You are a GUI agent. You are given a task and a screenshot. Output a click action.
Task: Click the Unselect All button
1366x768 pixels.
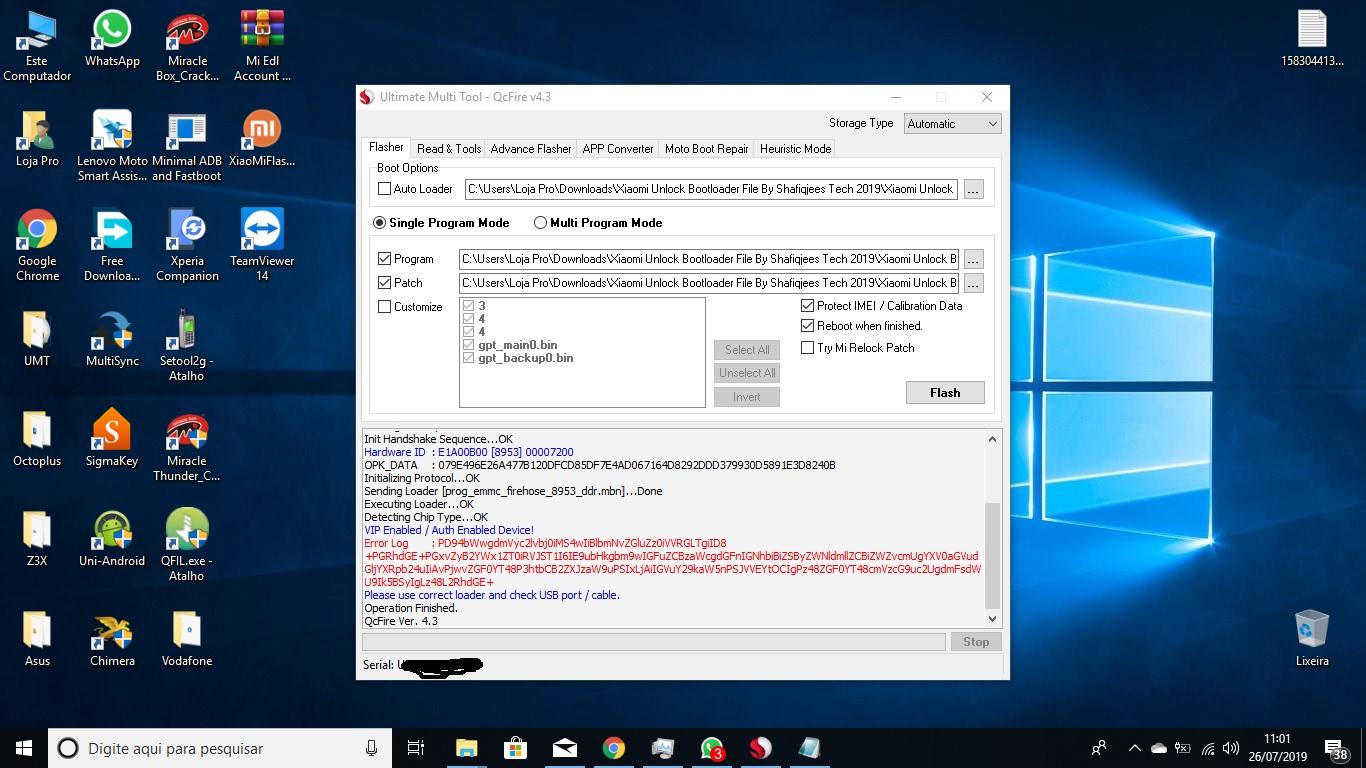click(x=747, y=372)
